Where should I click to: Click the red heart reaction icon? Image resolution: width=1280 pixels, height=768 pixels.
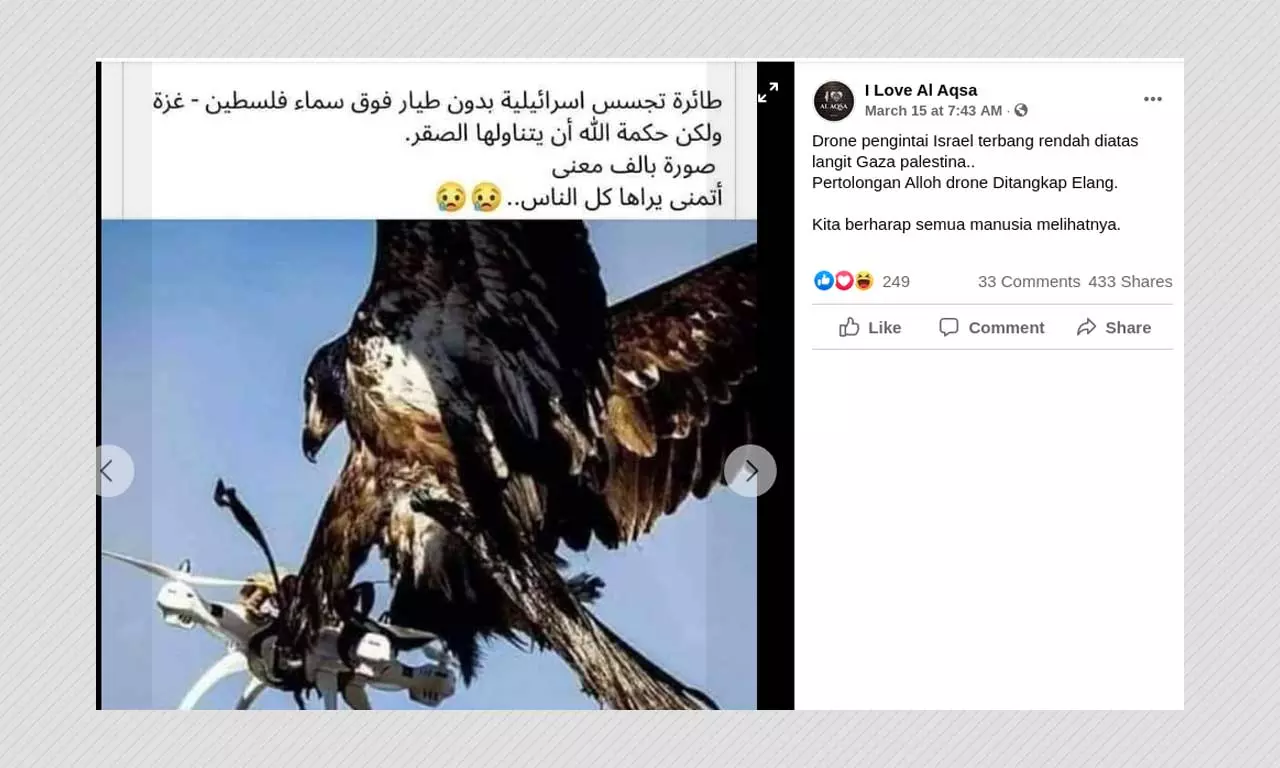844,281
